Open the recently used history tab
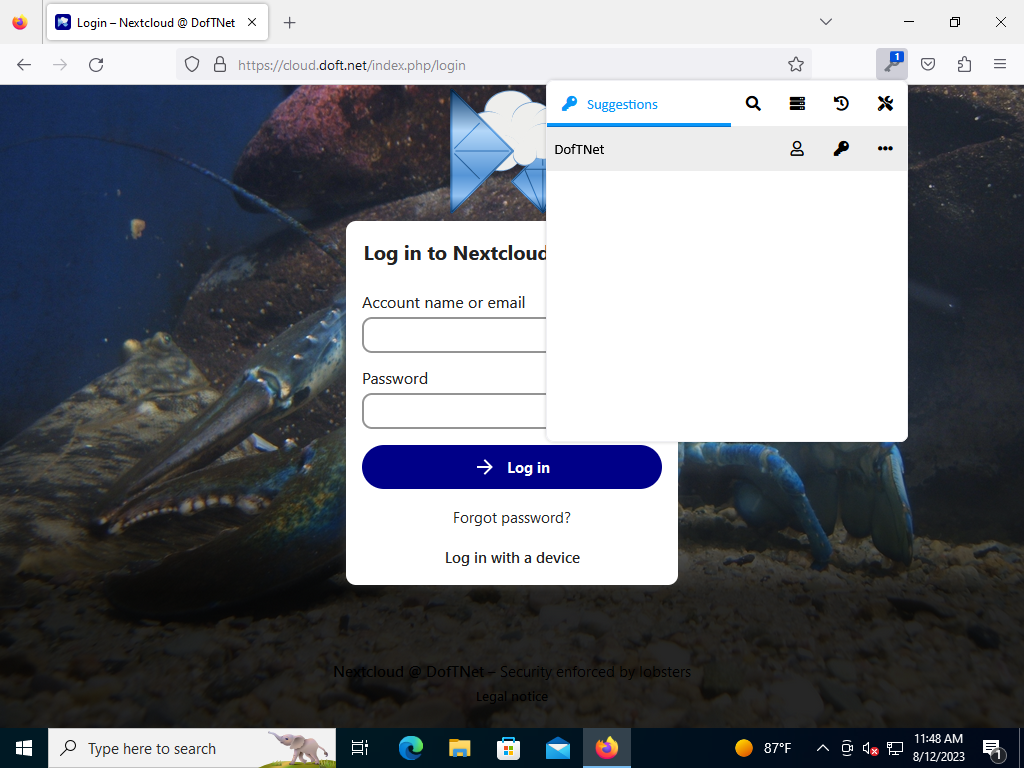The height and width of the screenshot is (768, 1024). click(x=841, y=103)
